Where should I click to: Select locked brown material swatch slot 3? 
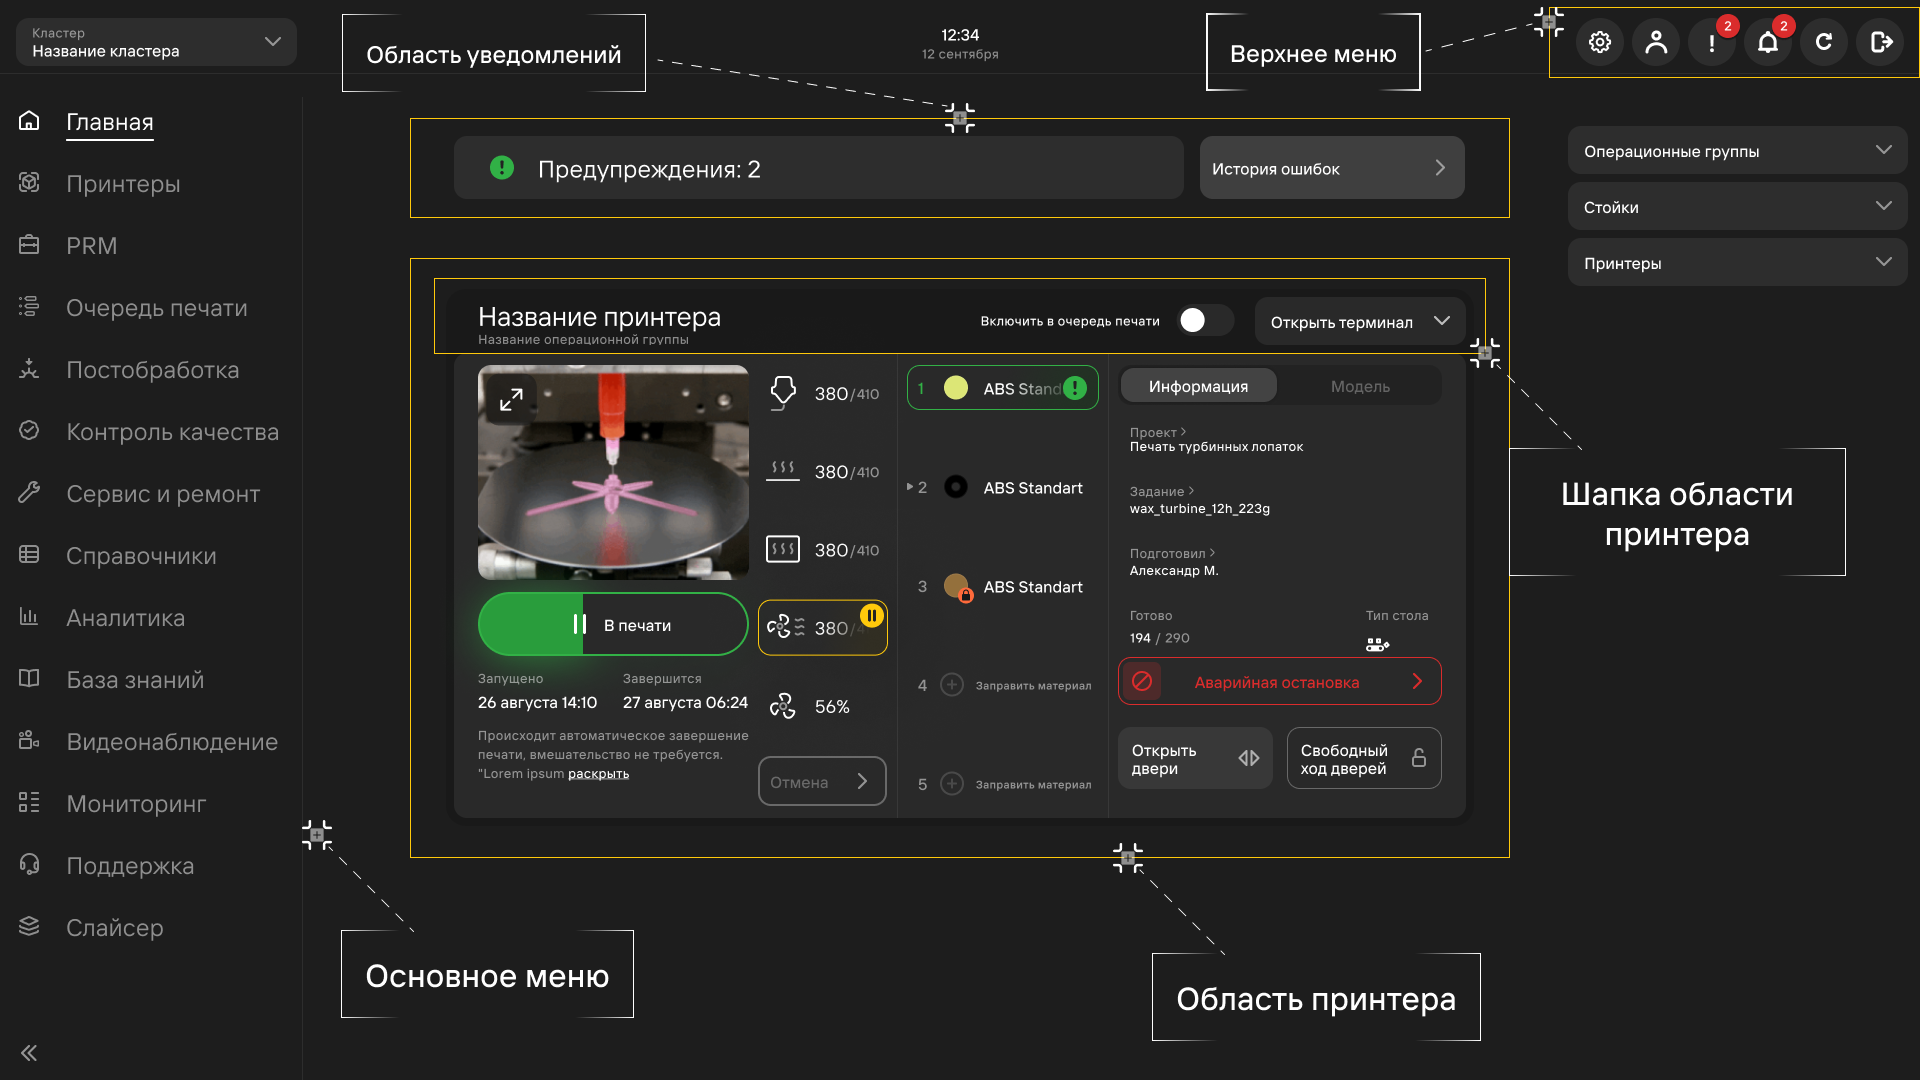point(957,587)
